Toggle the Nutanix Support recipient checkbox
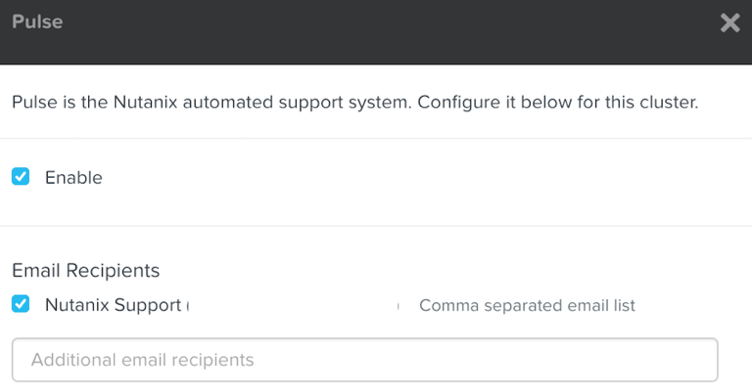 21,304
